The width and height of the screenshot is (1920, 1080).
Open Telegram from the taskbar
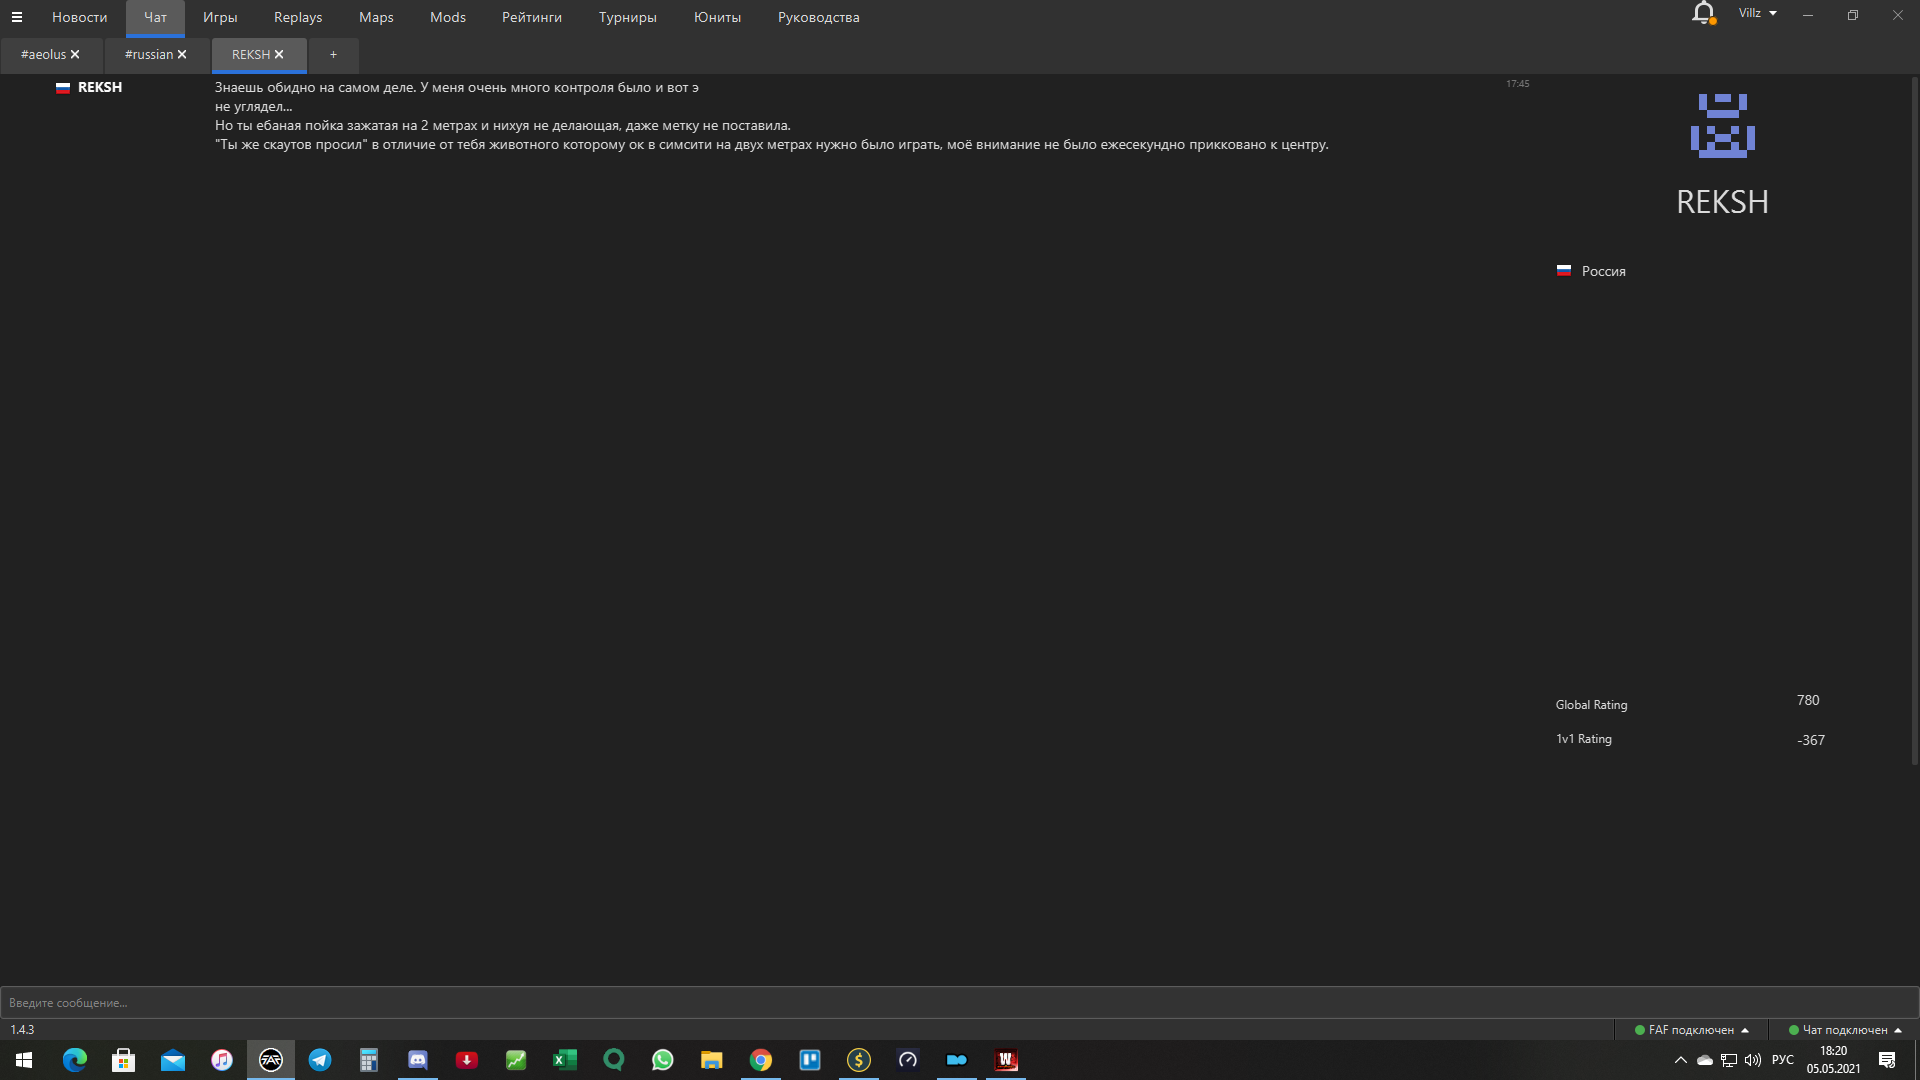(x=320, y=1060)
